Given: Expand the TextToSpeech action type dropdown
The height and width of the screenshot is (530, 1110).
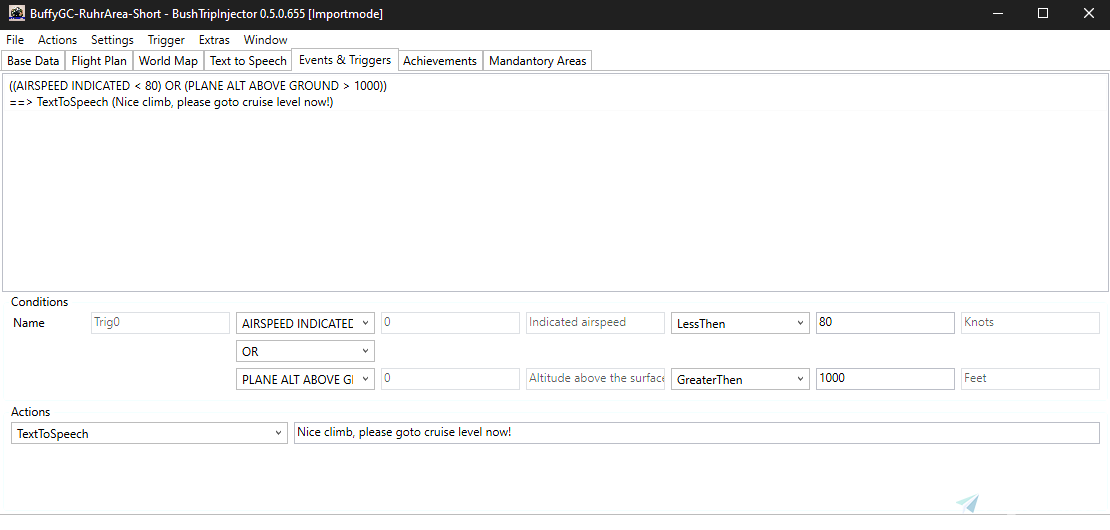Looking at the screenshot, I should (x=150, y=433).
